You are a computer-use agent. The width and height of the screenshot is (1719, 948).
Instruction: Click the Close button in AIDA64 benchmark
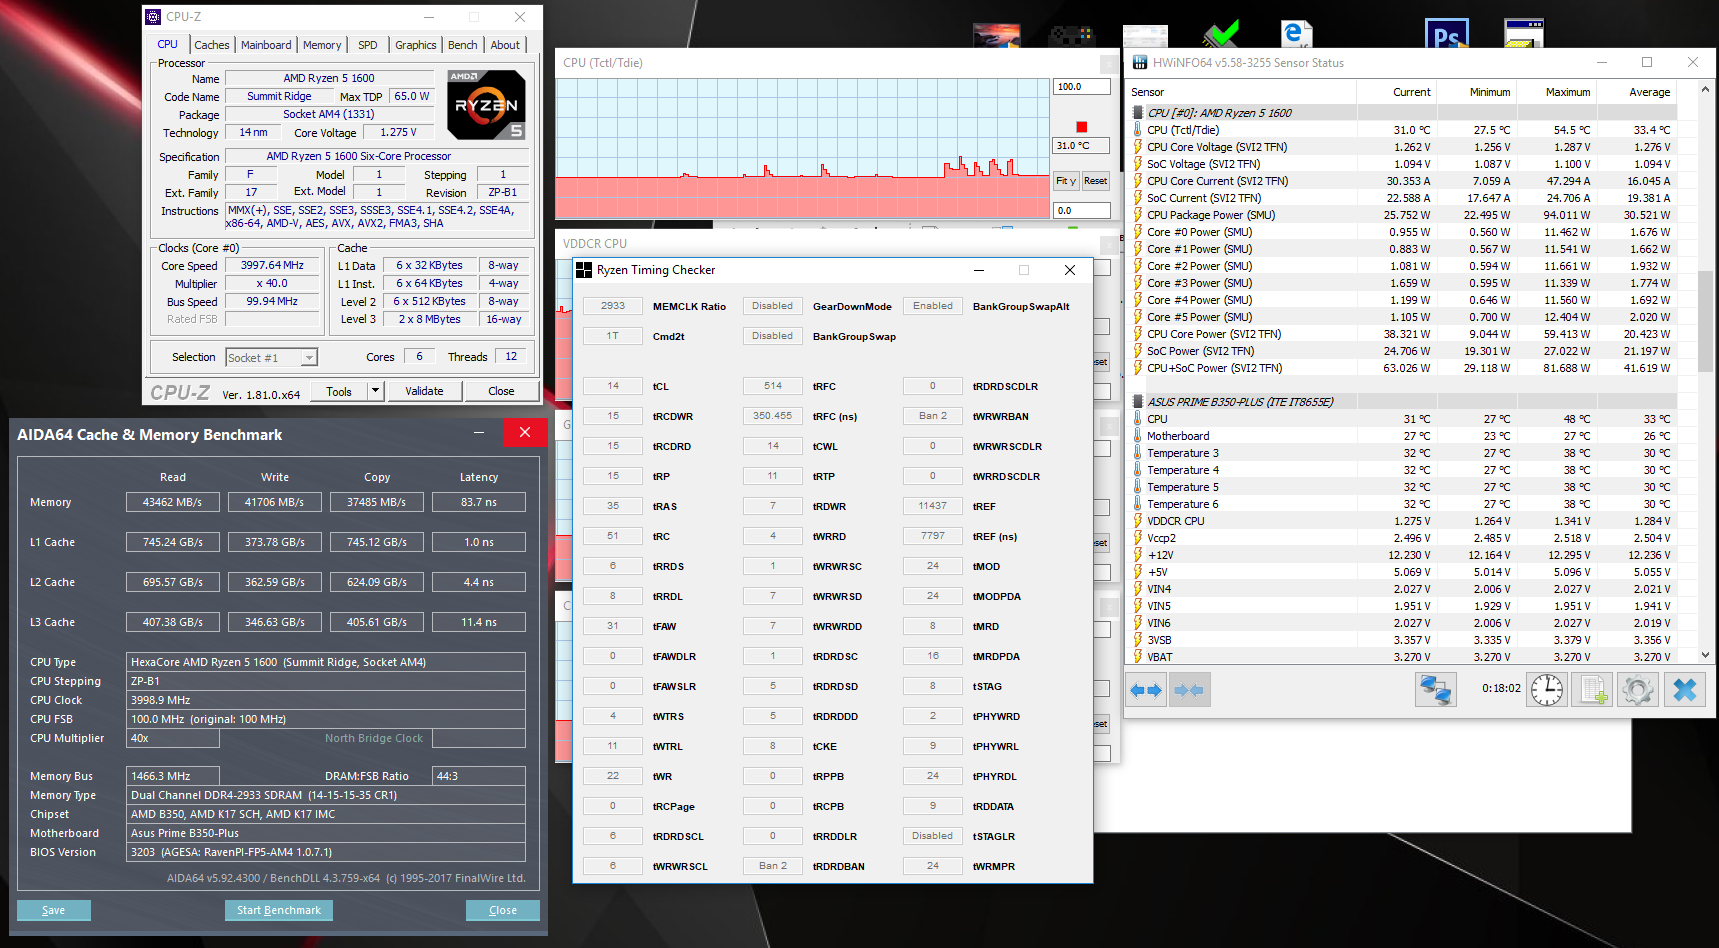pyautogui.click(x=503, y=910)
